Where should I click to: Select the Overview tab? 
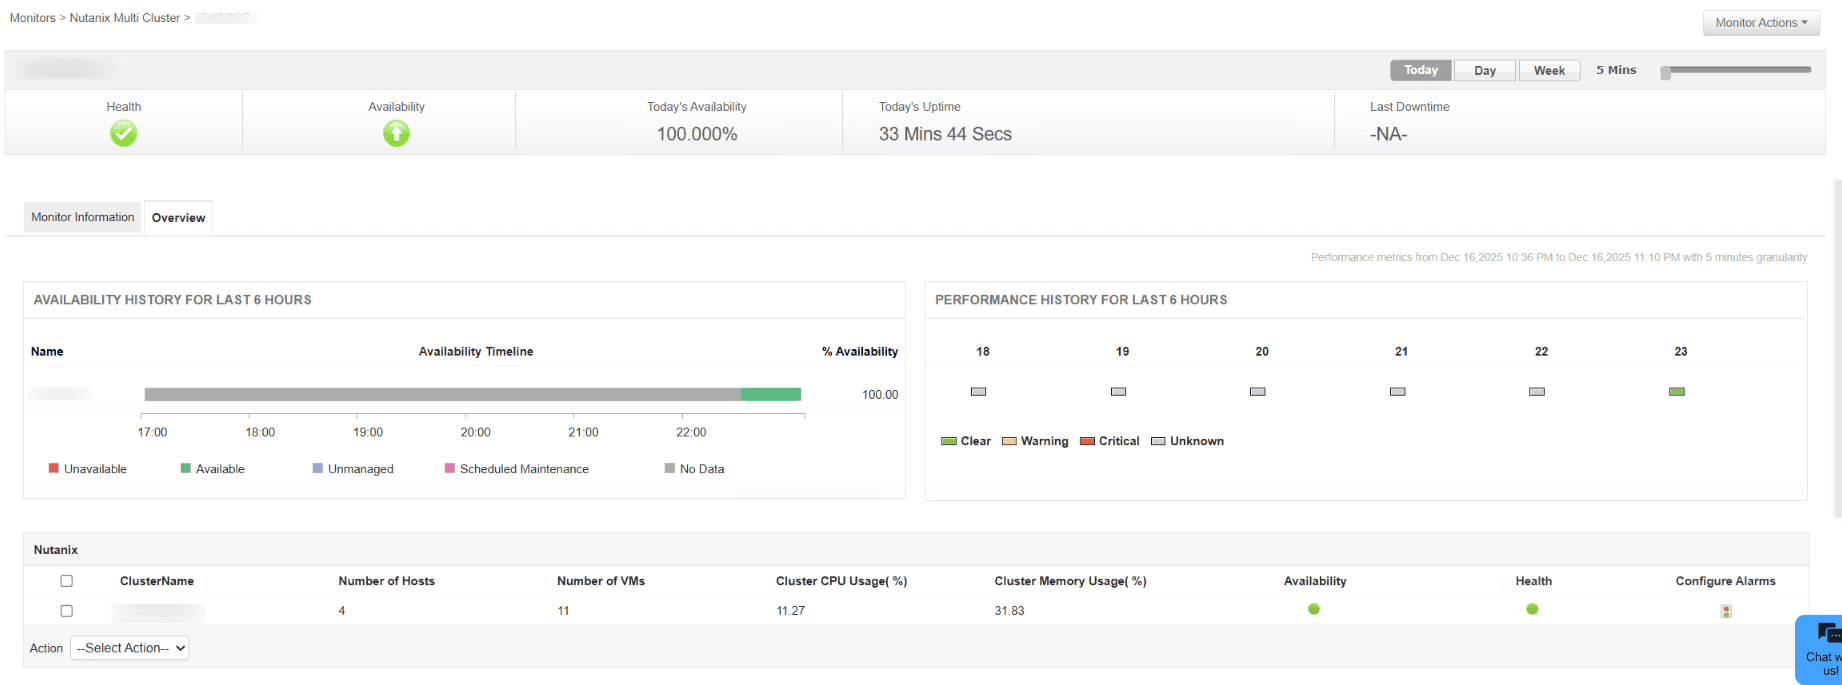coord(179,218)
